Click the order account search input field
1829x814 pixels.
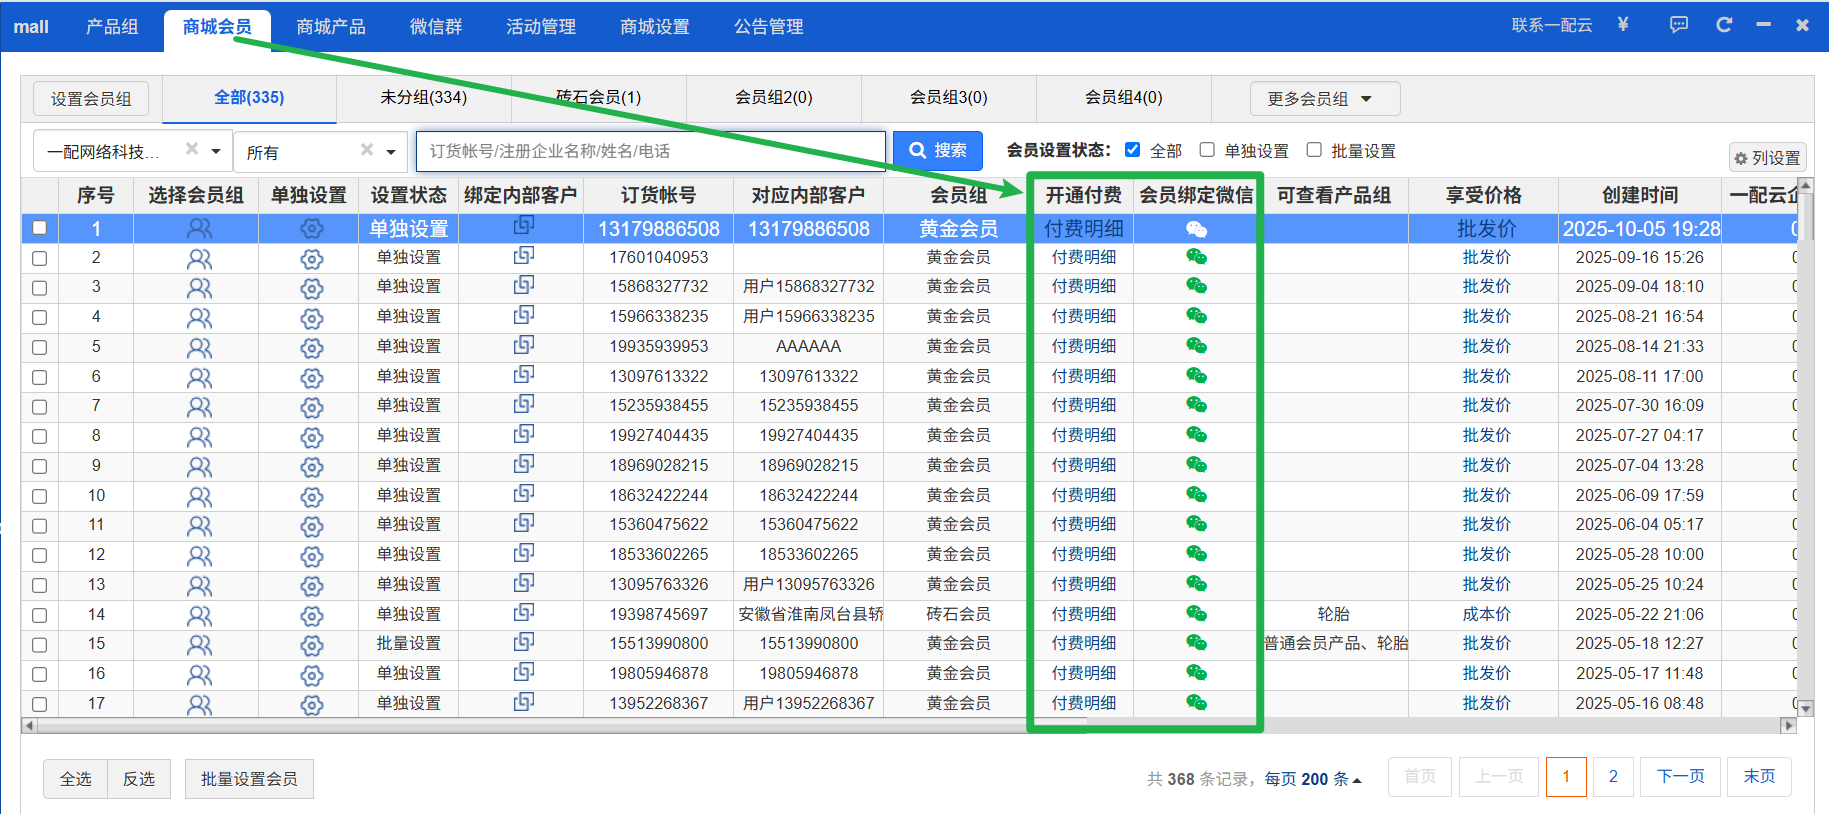click(x=650, y=151)
